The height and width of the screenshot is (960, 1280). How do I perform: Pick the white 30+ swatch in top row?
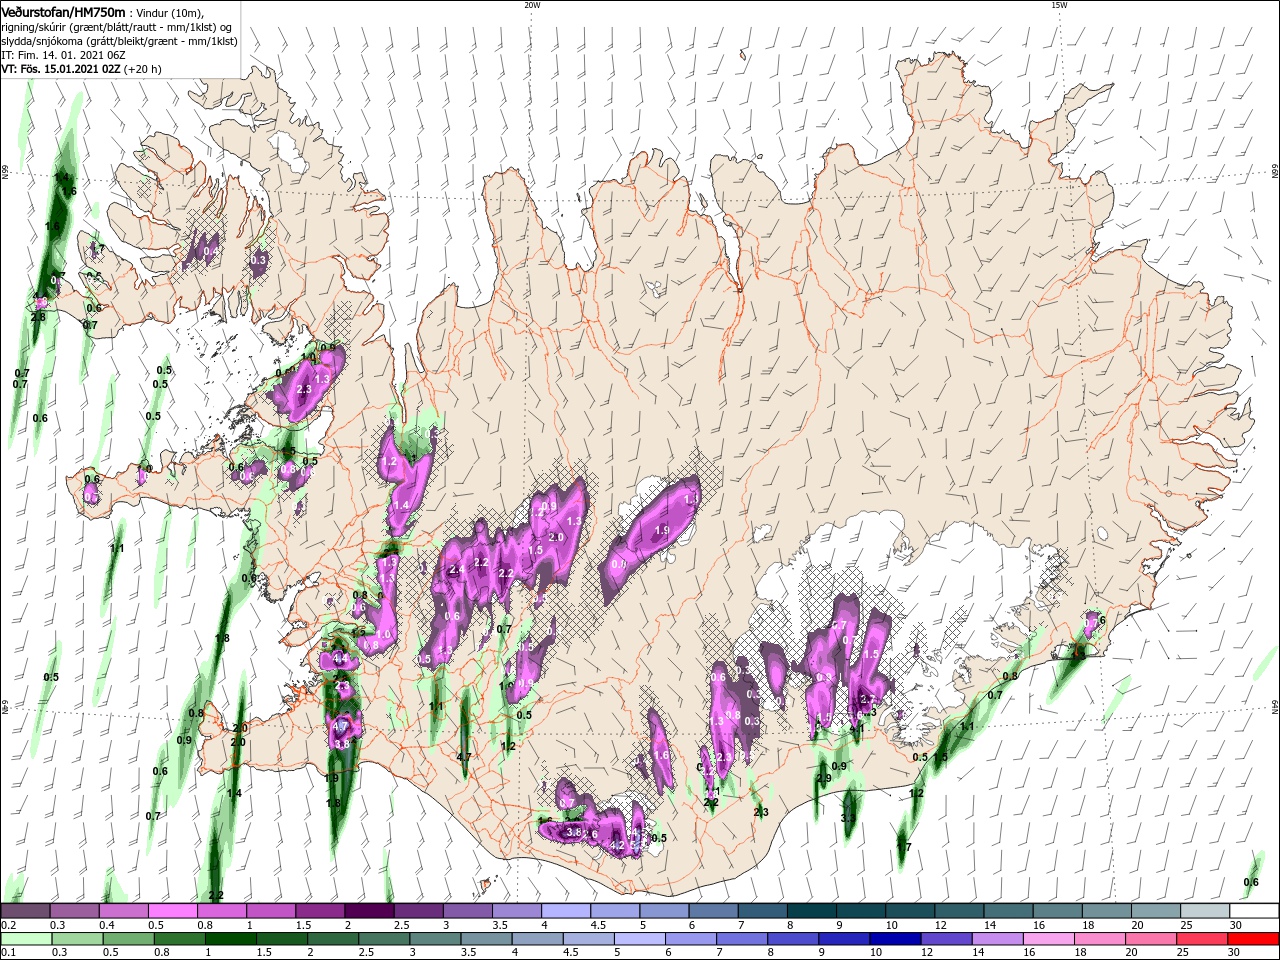click(1253, 911)
